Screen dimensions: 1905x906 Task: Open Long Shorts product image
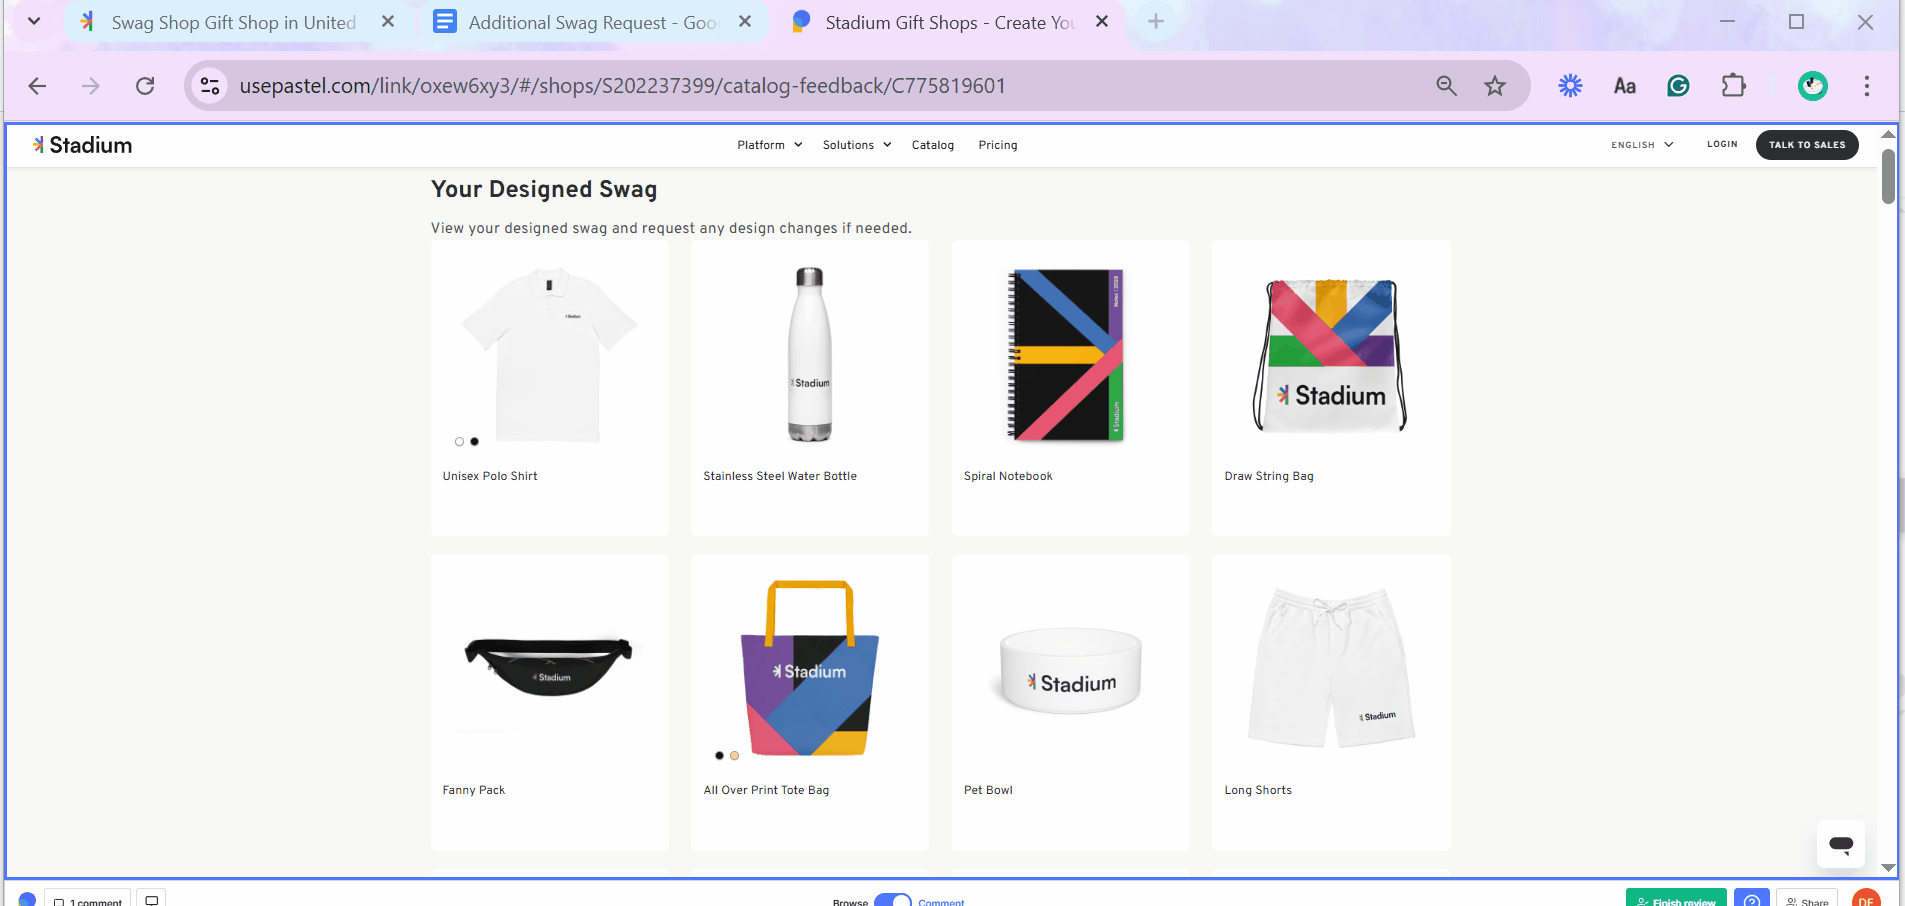coord(1331,668)
